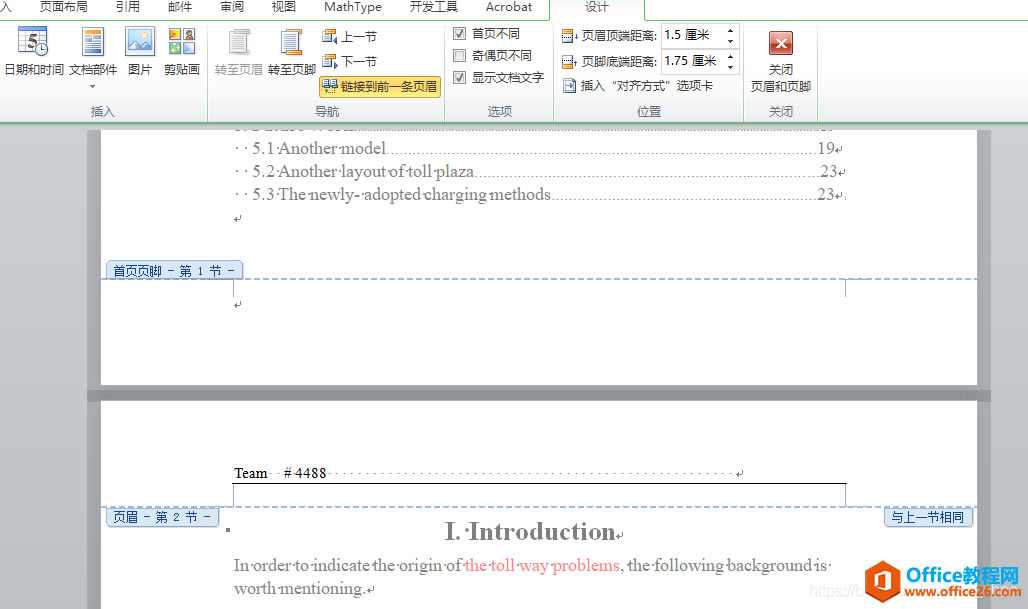Image resolution: width=1028 pixels, height=609 pixels.
Task: Click the grayed Go to Header (转至页眉) icon
Action: pos(239,42)
